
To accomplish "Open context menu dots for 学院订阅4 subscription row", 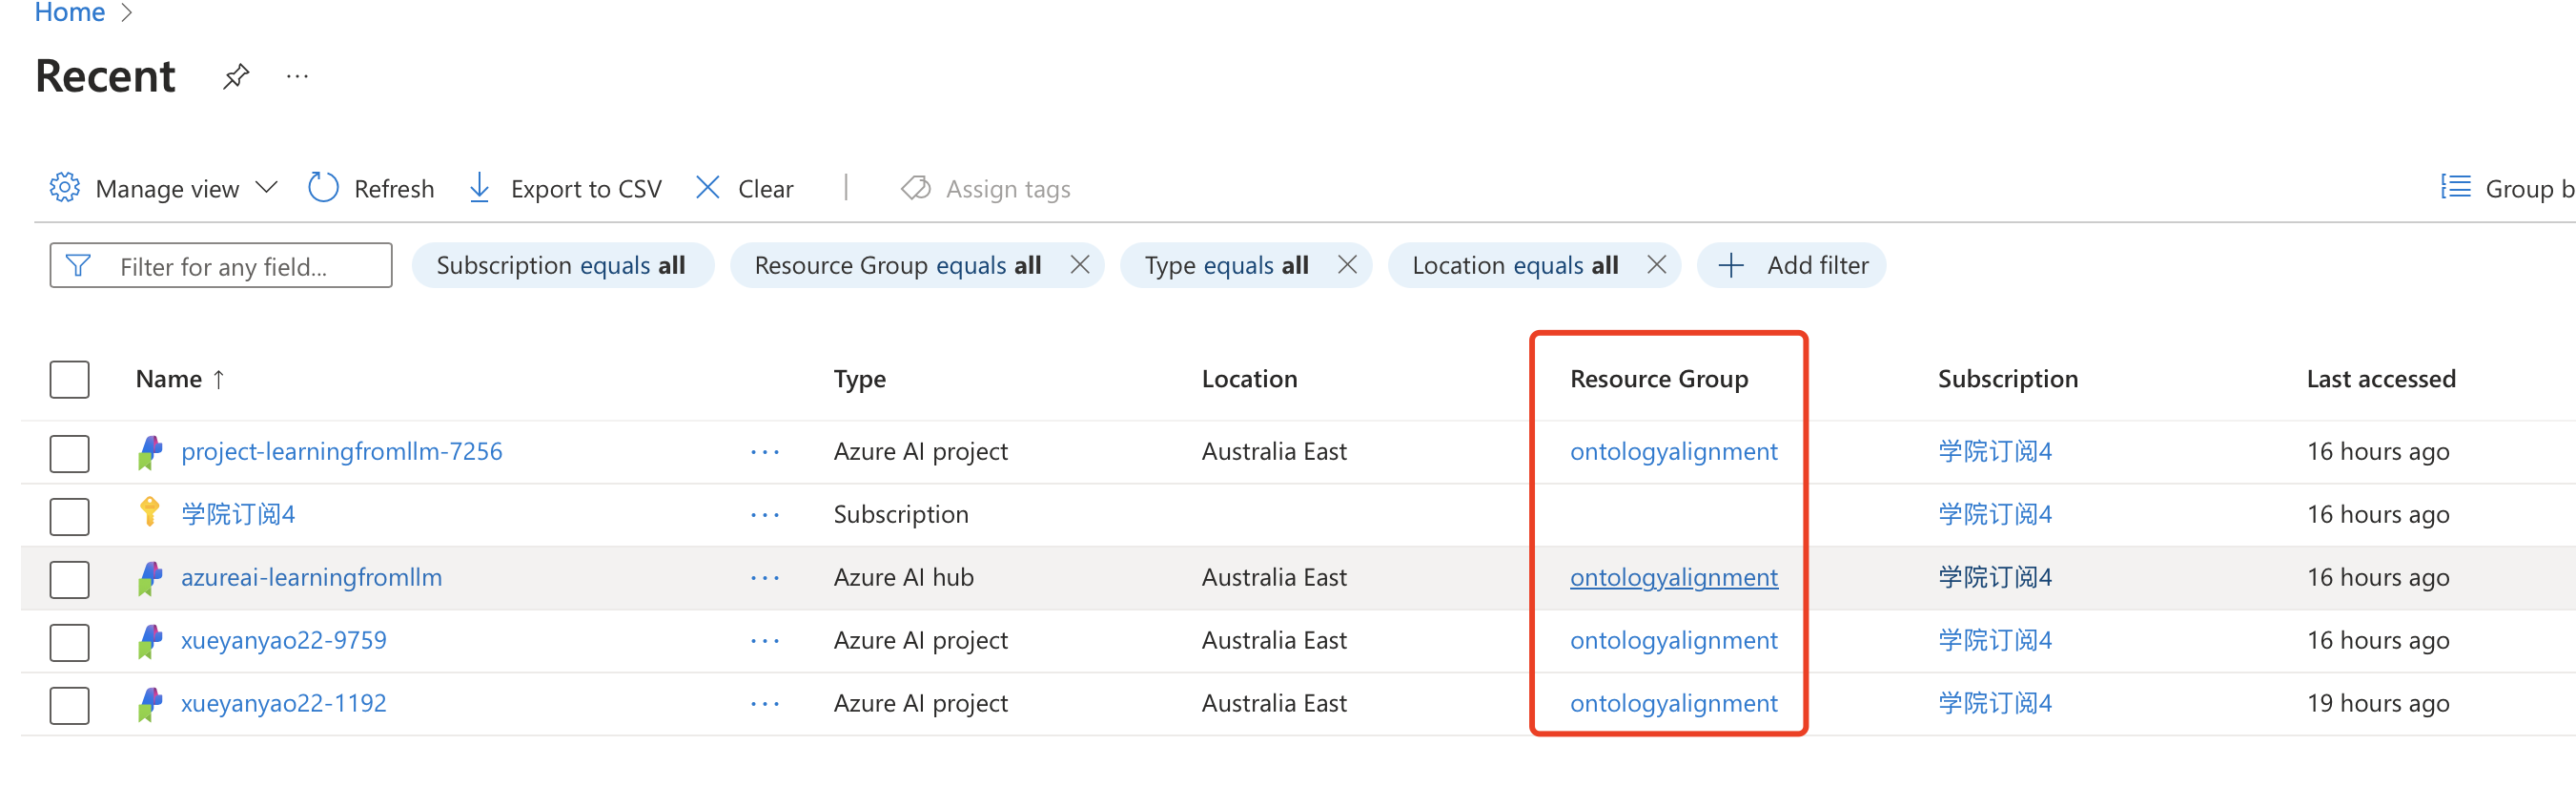I will 765,515.
